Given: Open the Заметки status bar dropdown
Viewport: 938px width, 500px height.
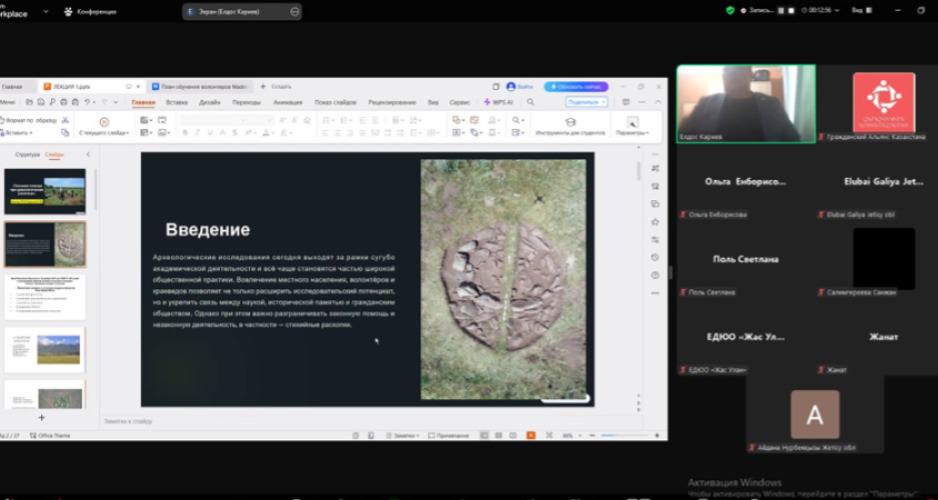Looking at the screenshot, I should click(403, 435).
